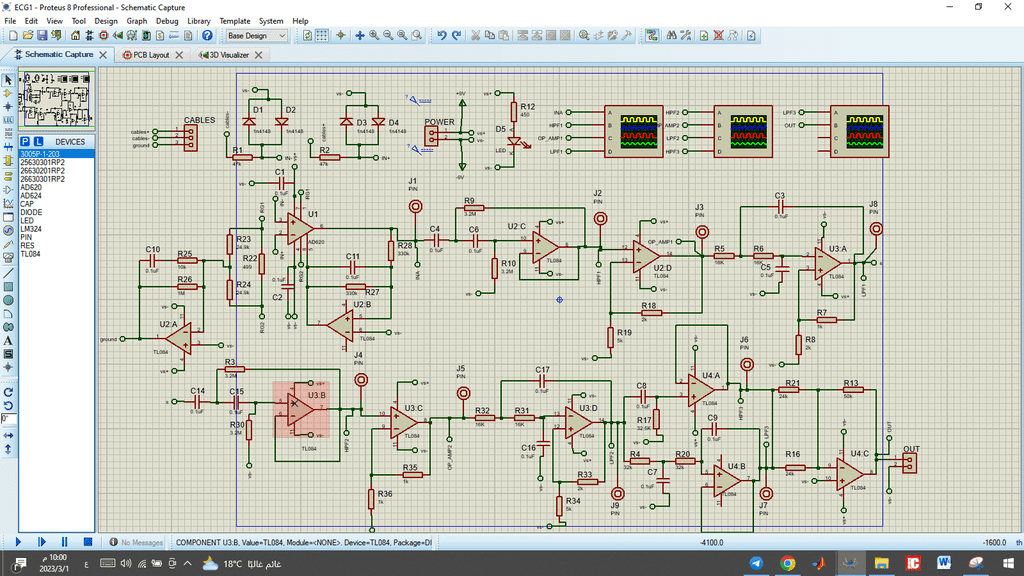Screen dimensions: 1024x576
Task: Add a new sheet using the green plus page icon
Action: click(x=704, y=36)
